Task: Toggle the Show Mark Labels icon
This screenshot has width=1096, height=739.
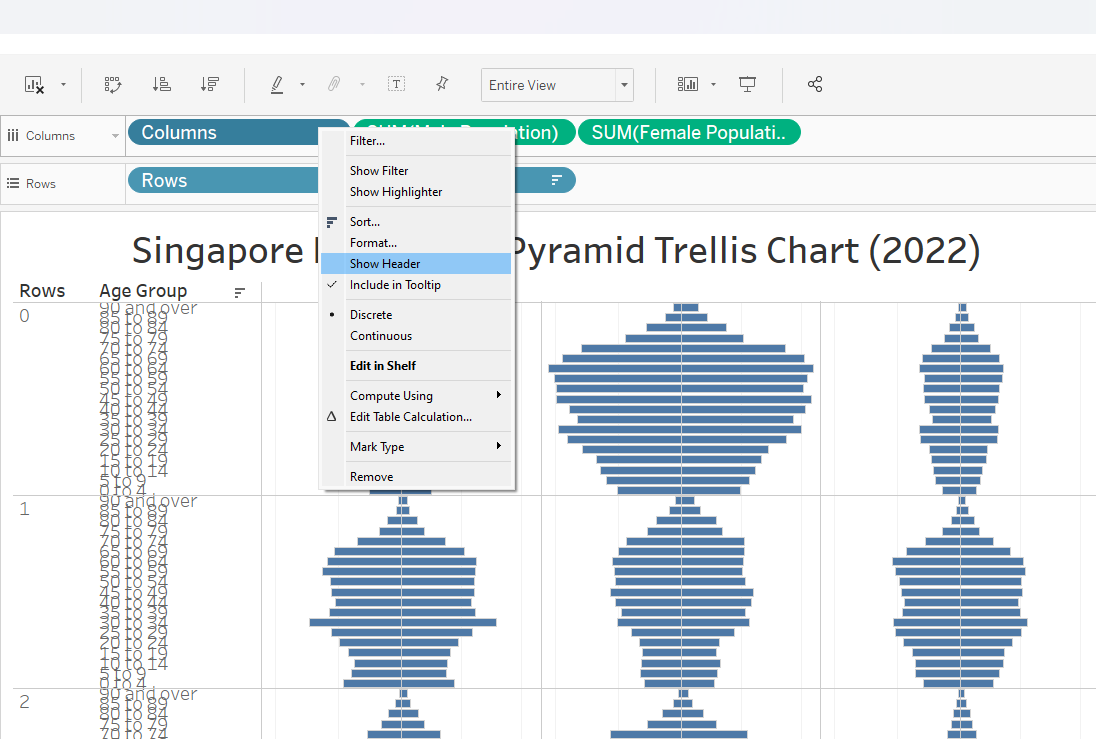Action: click(396, 85)
